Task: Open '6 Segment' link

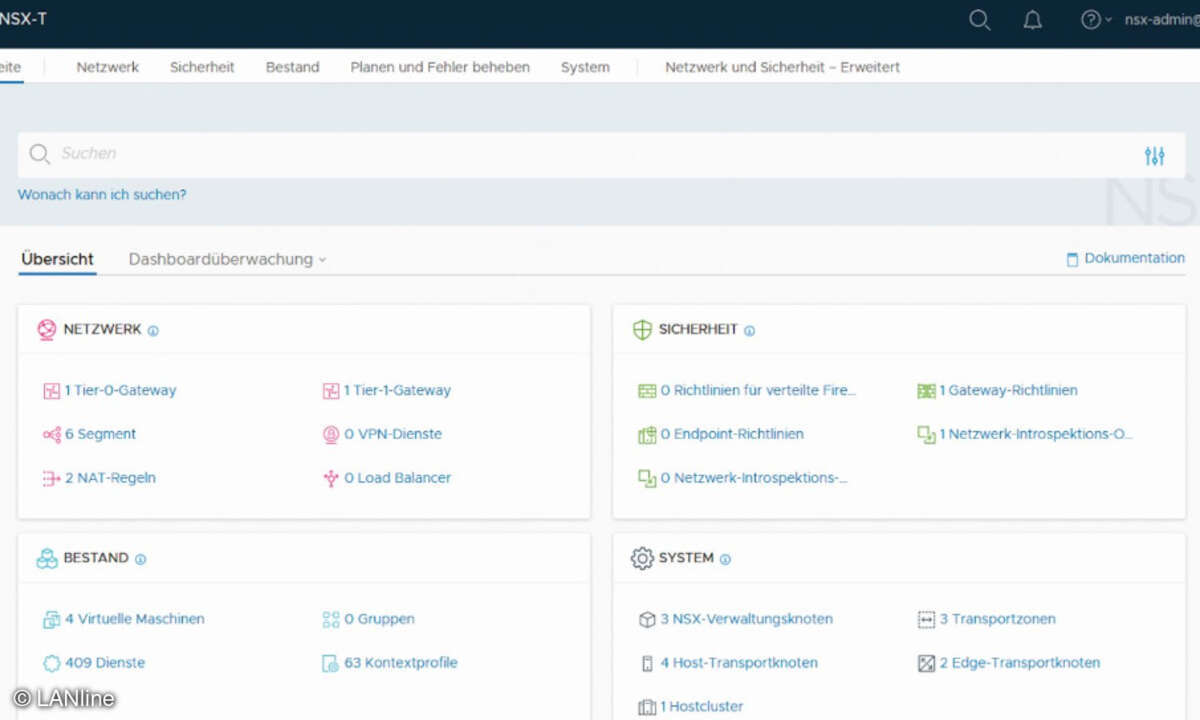Action: click(101, 435)
